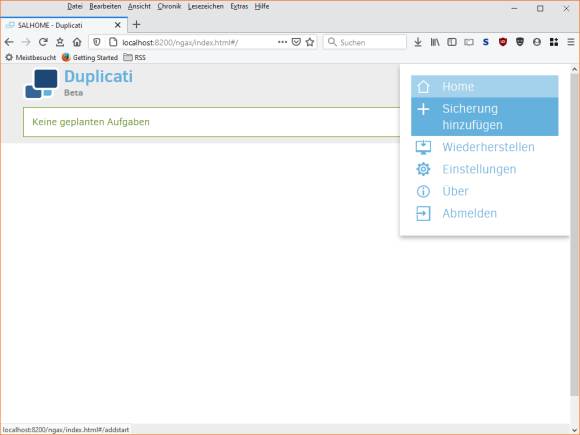580x435 pixels.
Task: Open Sicherung hinzufügen menu entry
Action: tap(485, 117)
